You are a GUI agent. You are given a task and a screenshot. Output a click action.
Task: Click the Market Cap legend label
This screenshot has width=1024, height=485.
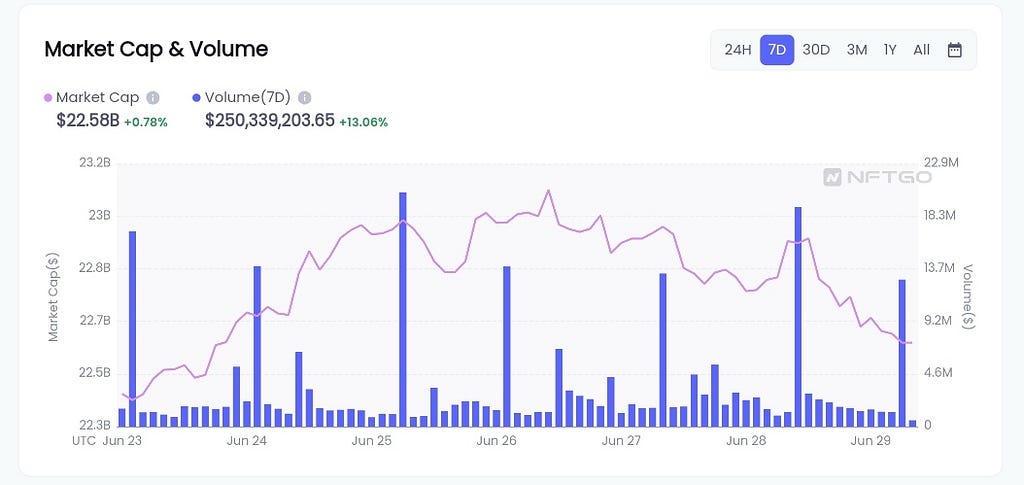pos(97,98)
